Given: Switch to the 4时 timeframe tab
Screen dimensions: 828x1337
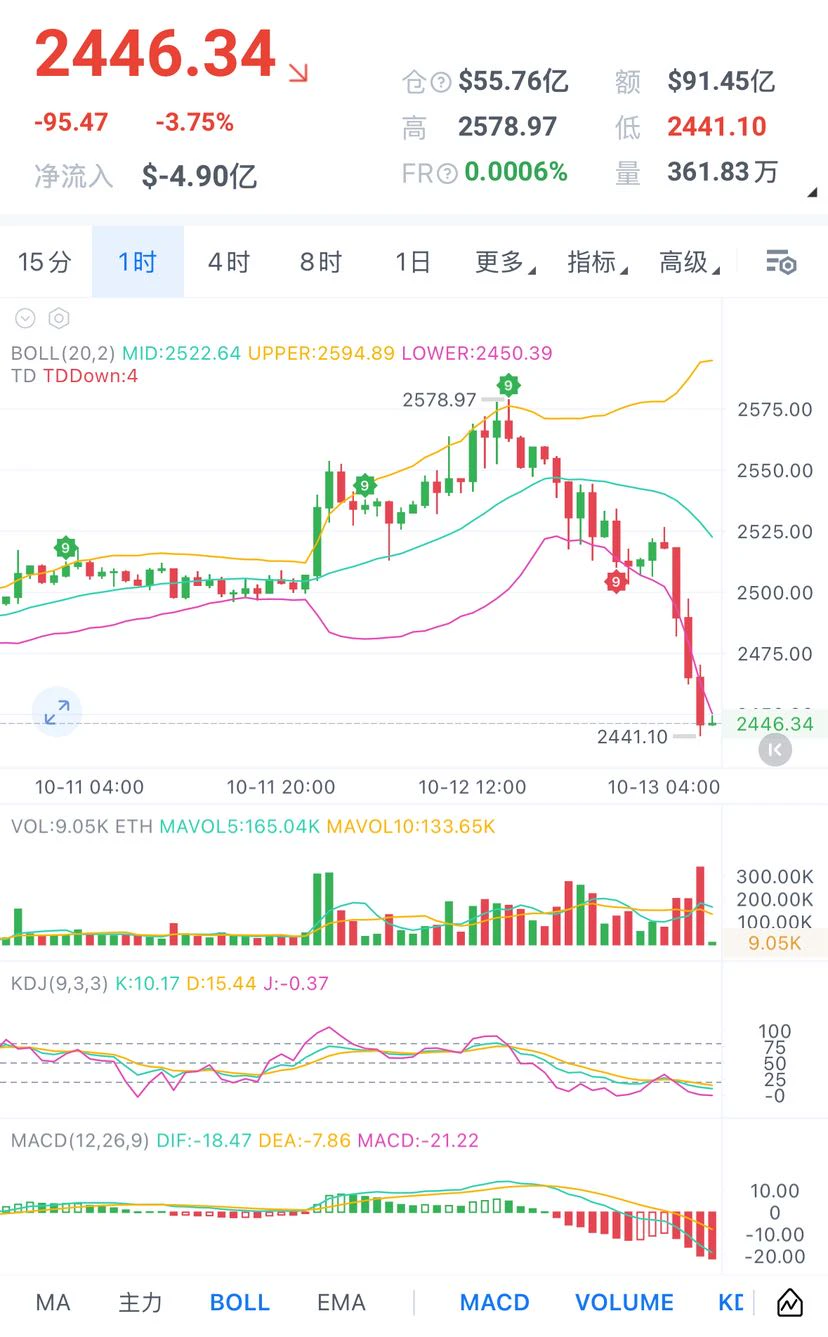Looking at the screenshot, I should point(229,262).
